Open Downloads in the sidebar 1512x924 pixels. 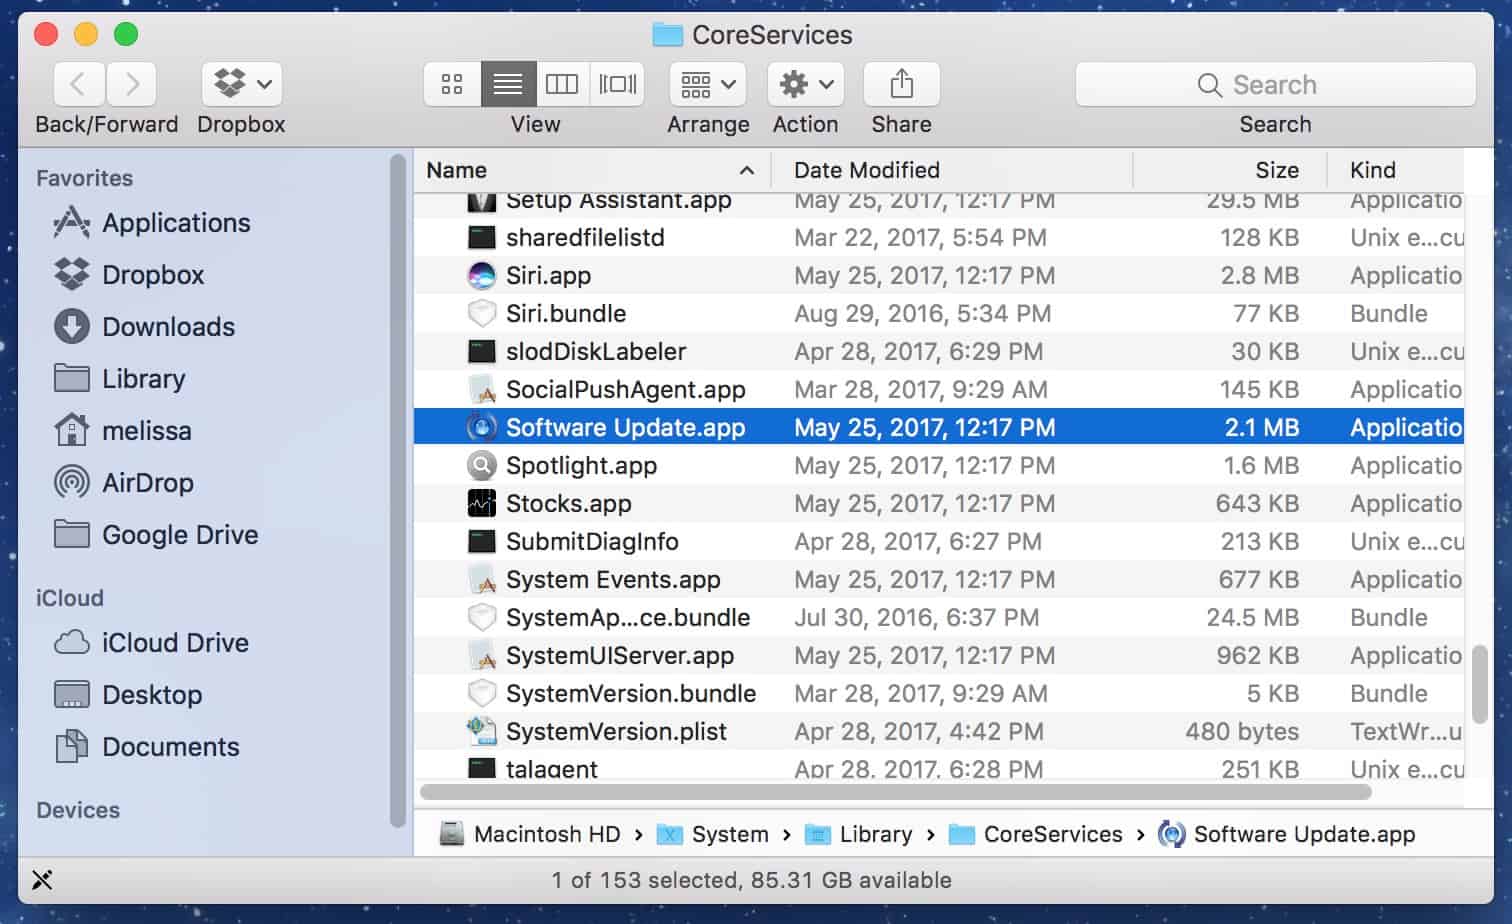pyautogui.click(x=143, y=327)
